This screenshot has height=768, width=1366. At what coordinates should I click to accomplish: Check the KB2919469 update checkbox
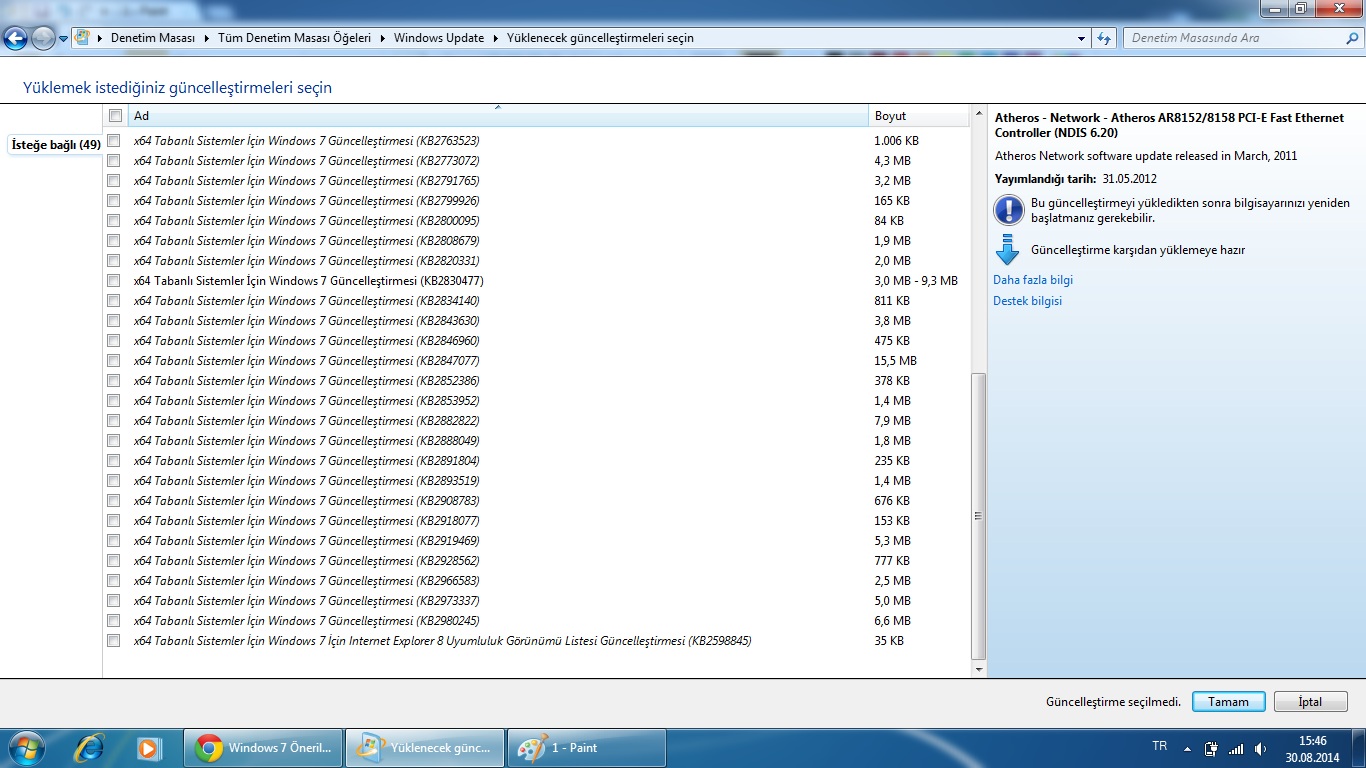114,540
